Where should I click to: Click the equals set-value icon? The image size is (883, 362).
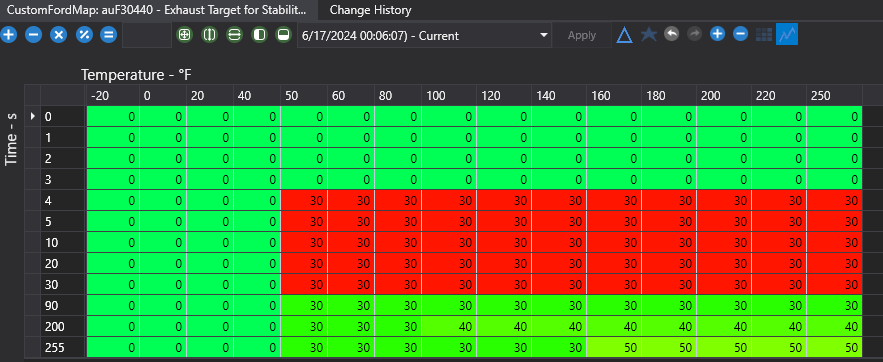[x=108, y=35]
